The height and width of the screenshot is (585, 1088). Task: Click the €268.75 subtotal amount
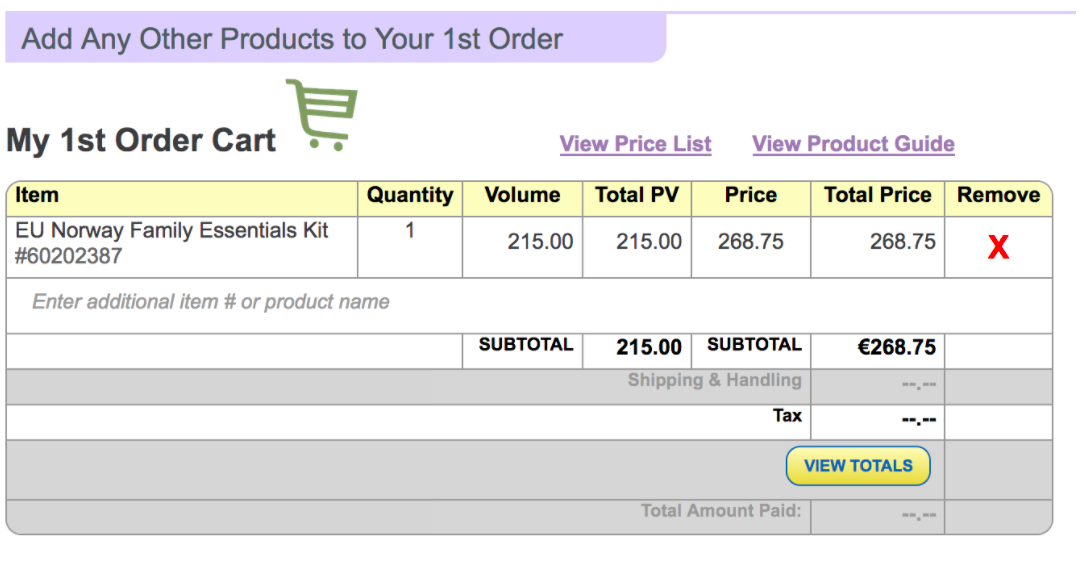896,348
